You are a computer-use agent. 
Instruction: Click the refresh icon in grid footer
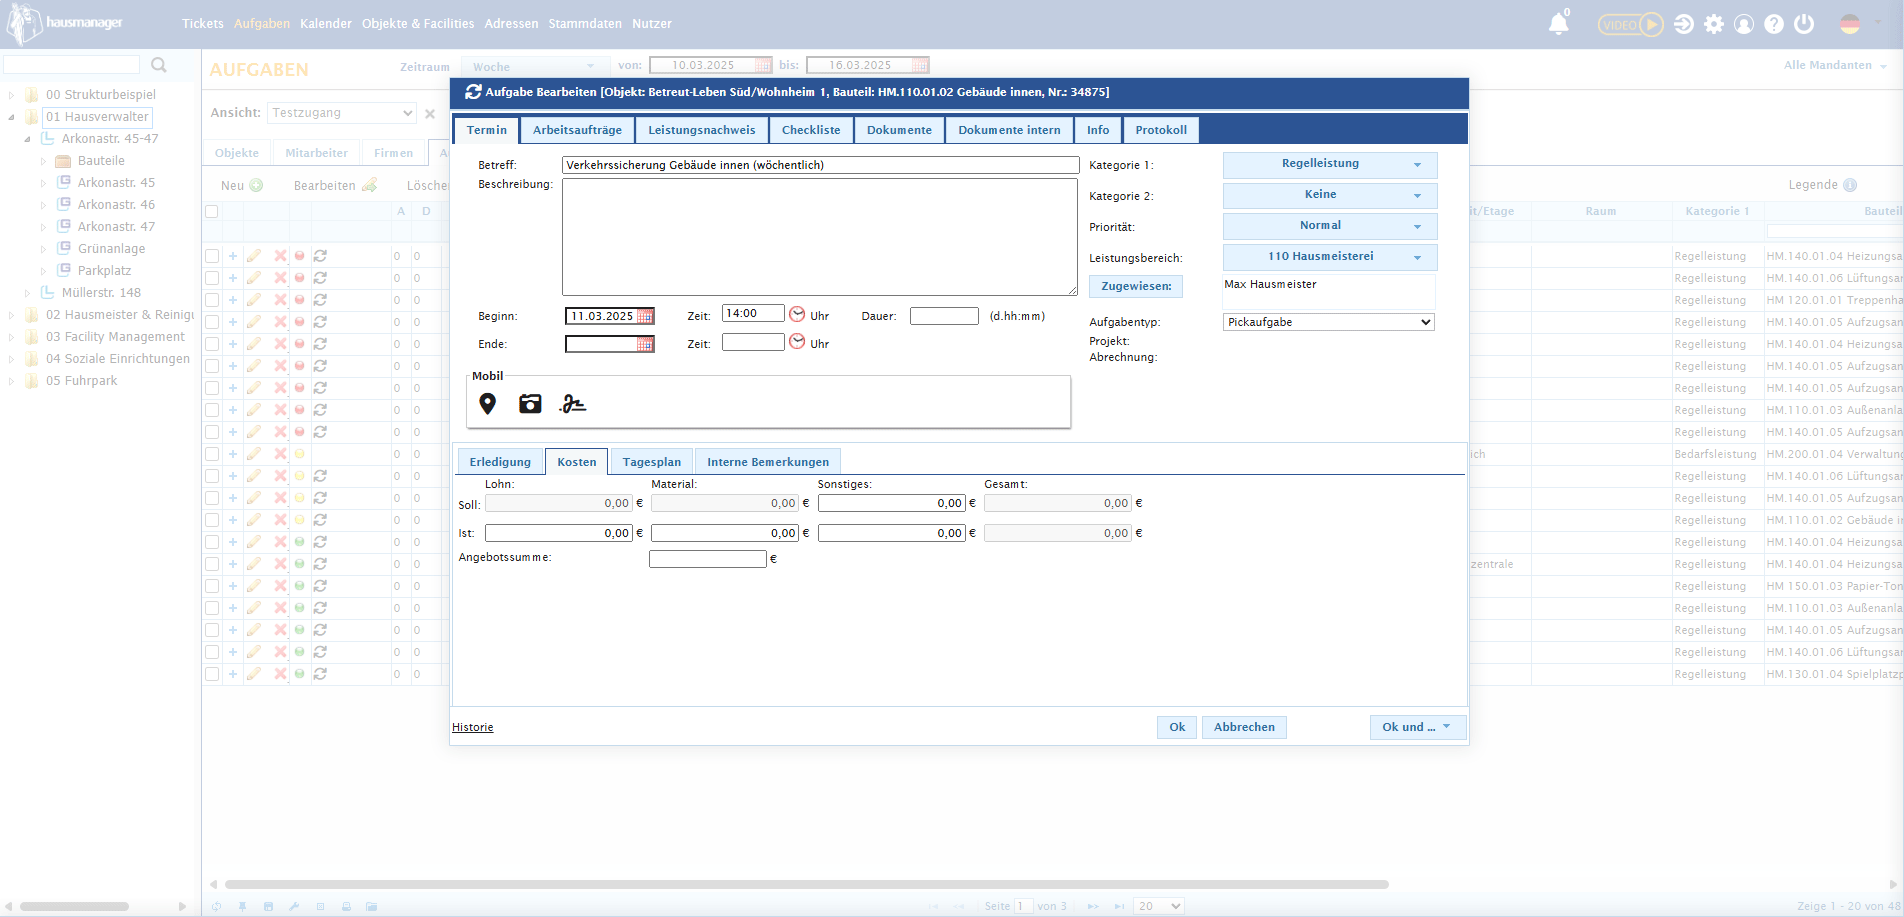[x=216, y=906]
